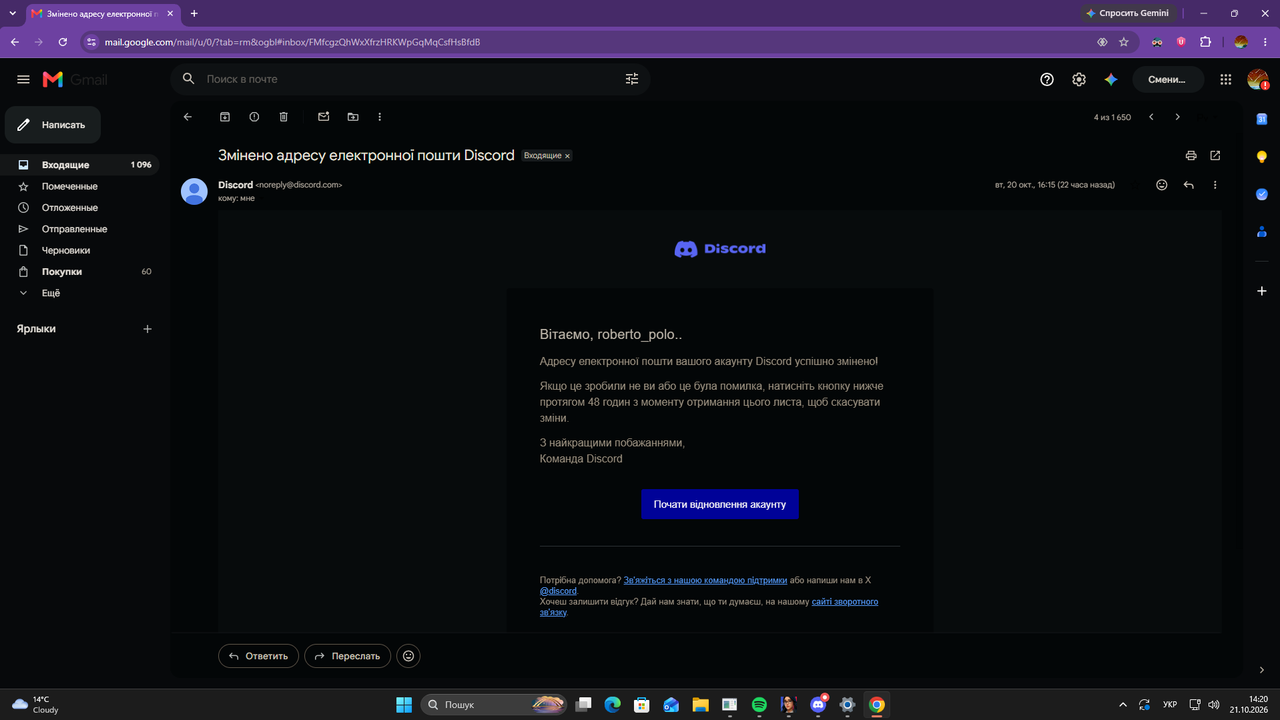Open Gmail support help icon
Image resolution: width=1280 pixels, height=720 pixels.
point(1047,79)
